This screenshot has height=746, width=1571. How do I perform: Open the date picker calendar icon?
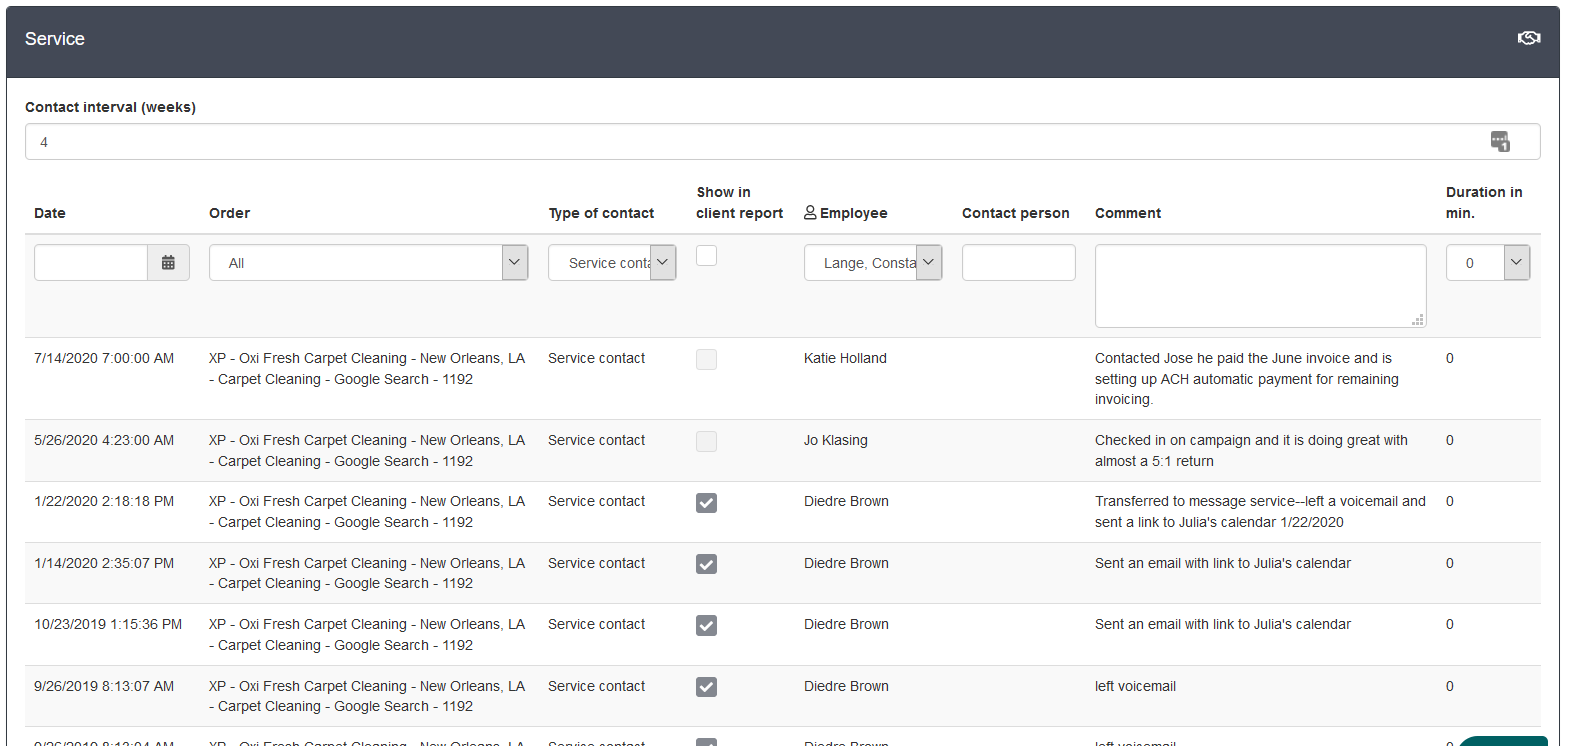click(x=168, y=263)
